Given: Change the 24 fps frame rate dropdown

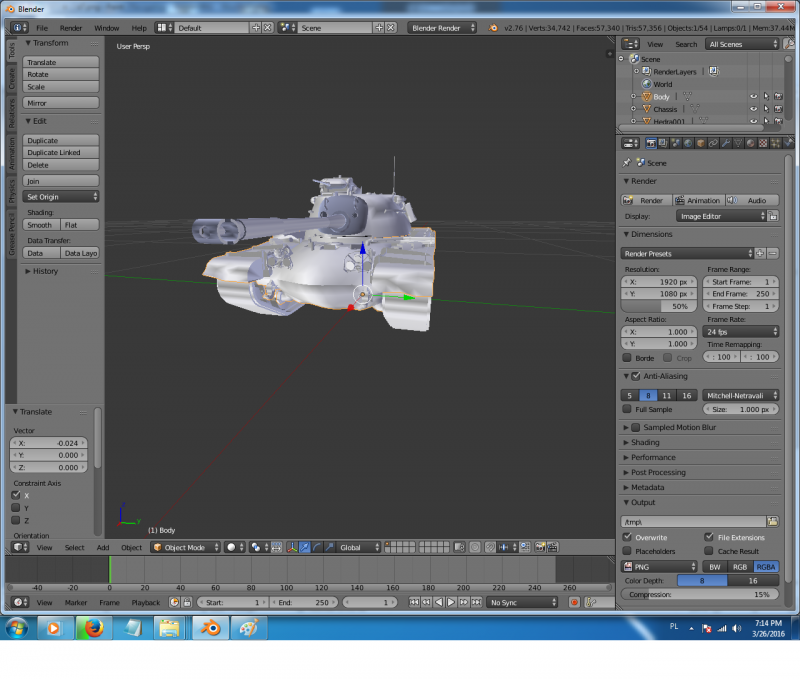Looking at the screenshot, I should tap(741, 332).
